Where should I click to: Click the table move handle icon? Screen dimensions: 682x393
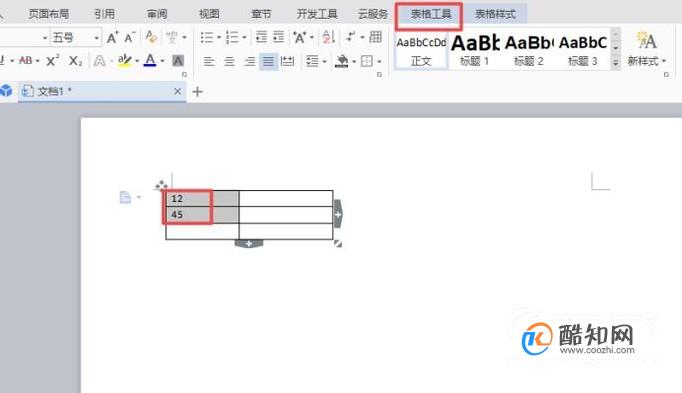coord(161,185)
